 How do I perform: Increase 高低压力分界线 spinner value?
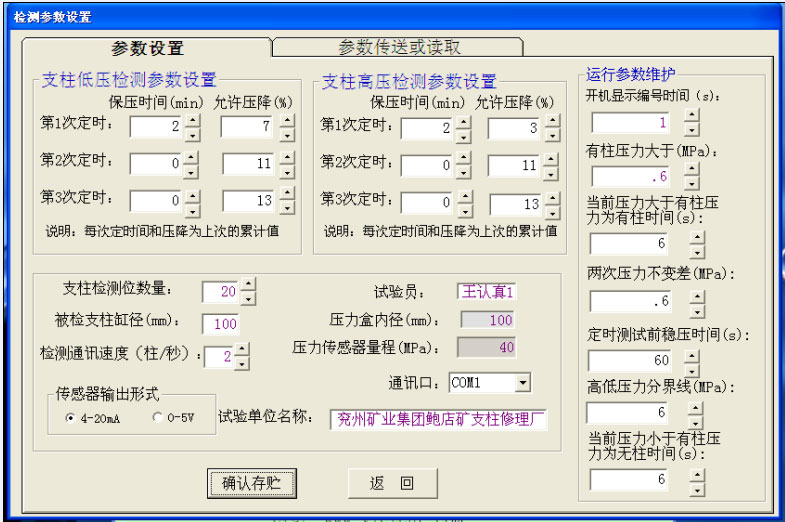click(696, 406)
